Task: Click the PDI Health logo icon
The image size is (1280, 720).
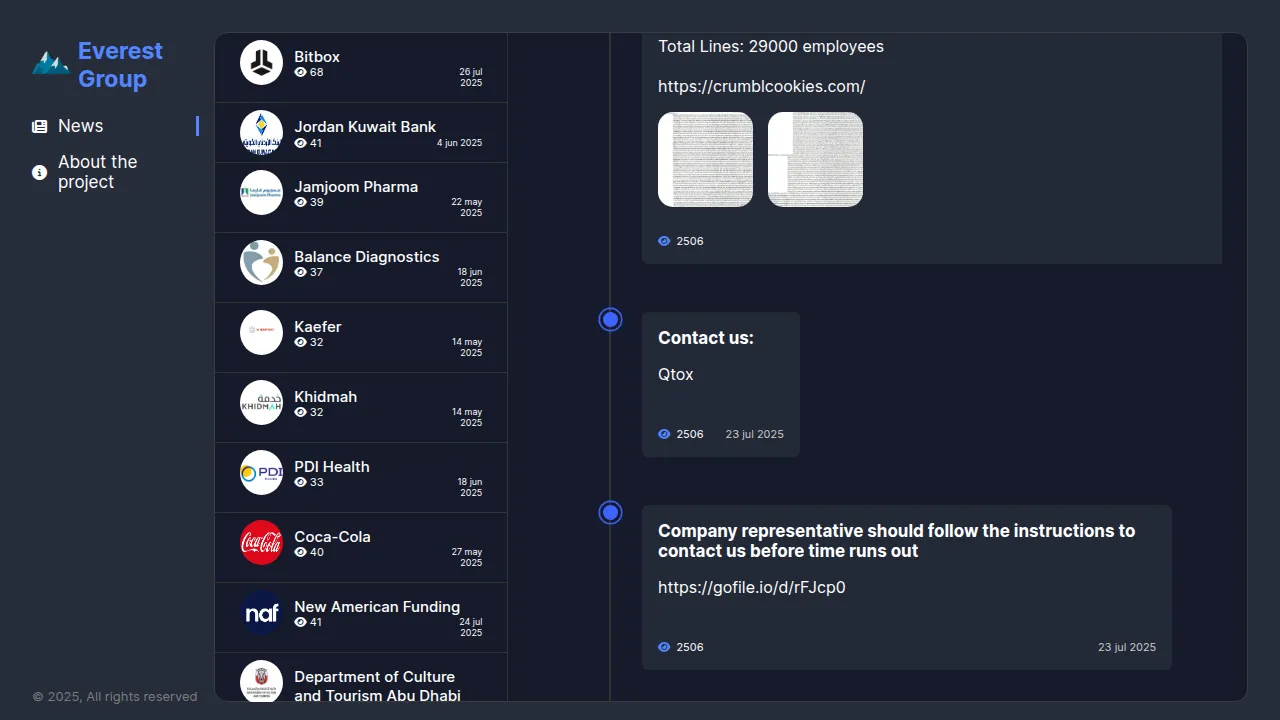Action: (x=261, y=472)
